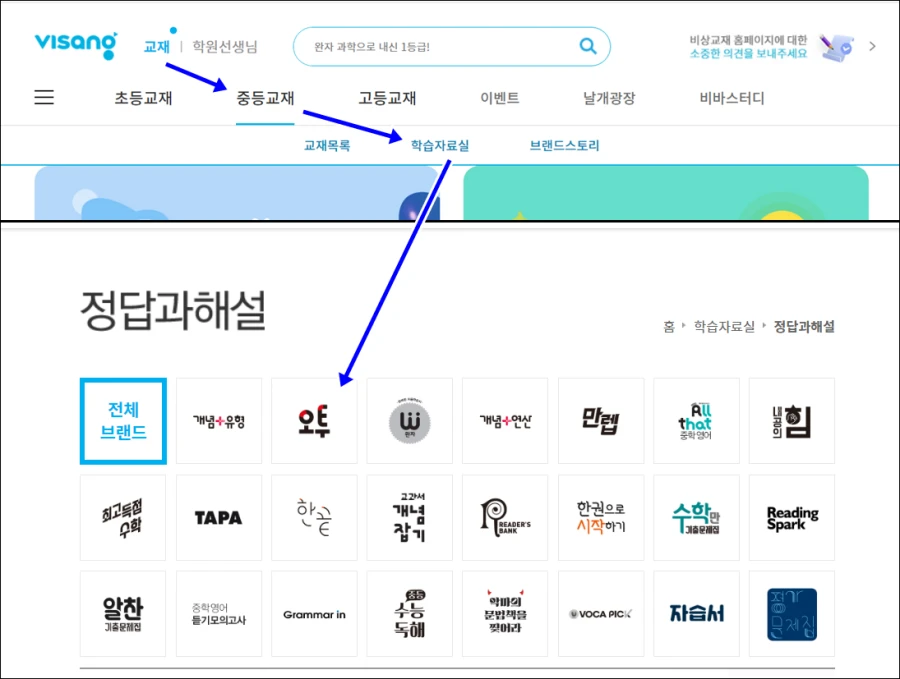
Task: Select the All that 중학영어 tile
Action: [696, 421]
